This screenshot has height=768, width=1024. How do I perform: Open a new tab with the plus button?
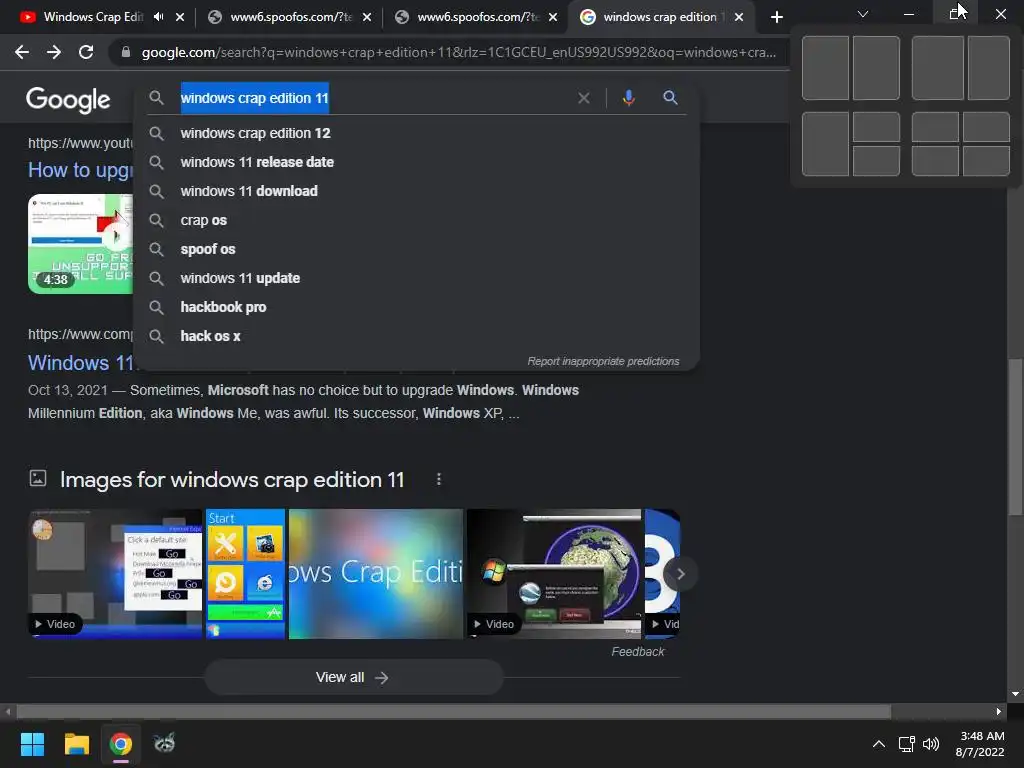click(776, 17)
